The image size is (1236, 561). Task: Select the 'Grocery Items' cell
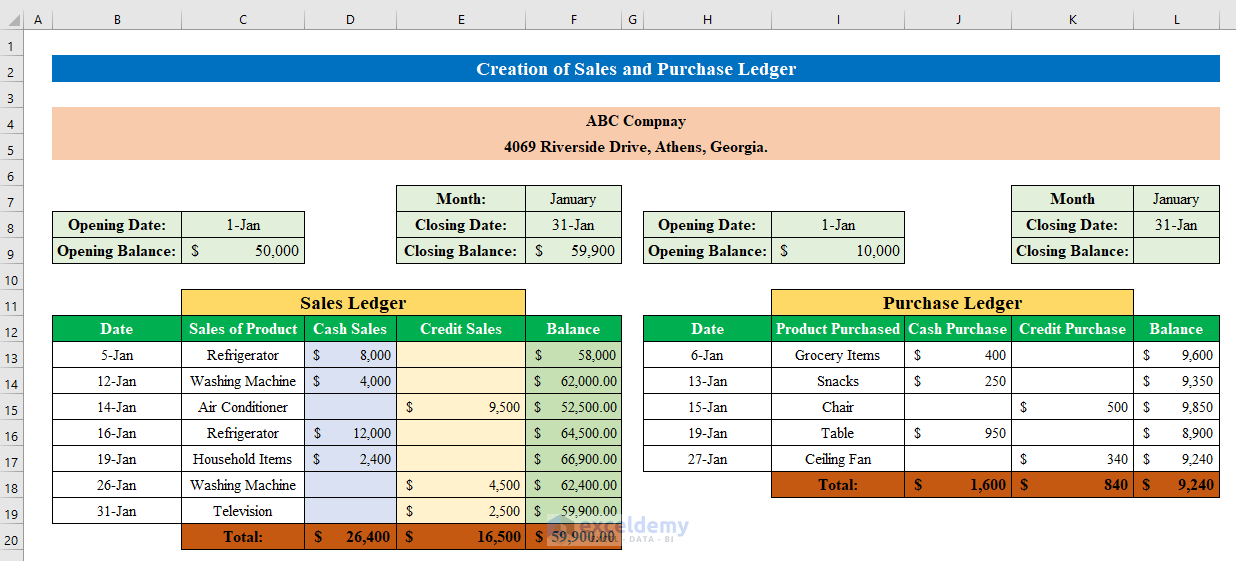pyautogui.click(x=838, y=355)
